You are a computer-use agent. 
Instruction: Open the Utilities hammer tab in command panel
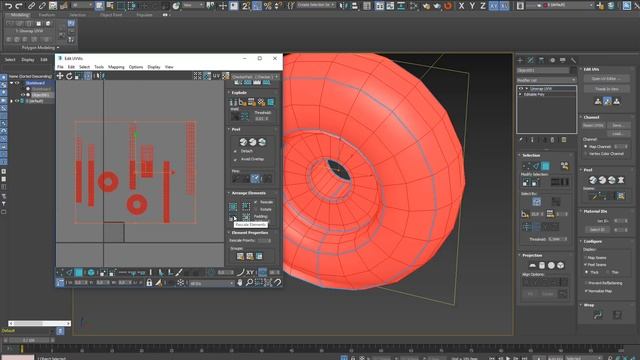573,60
